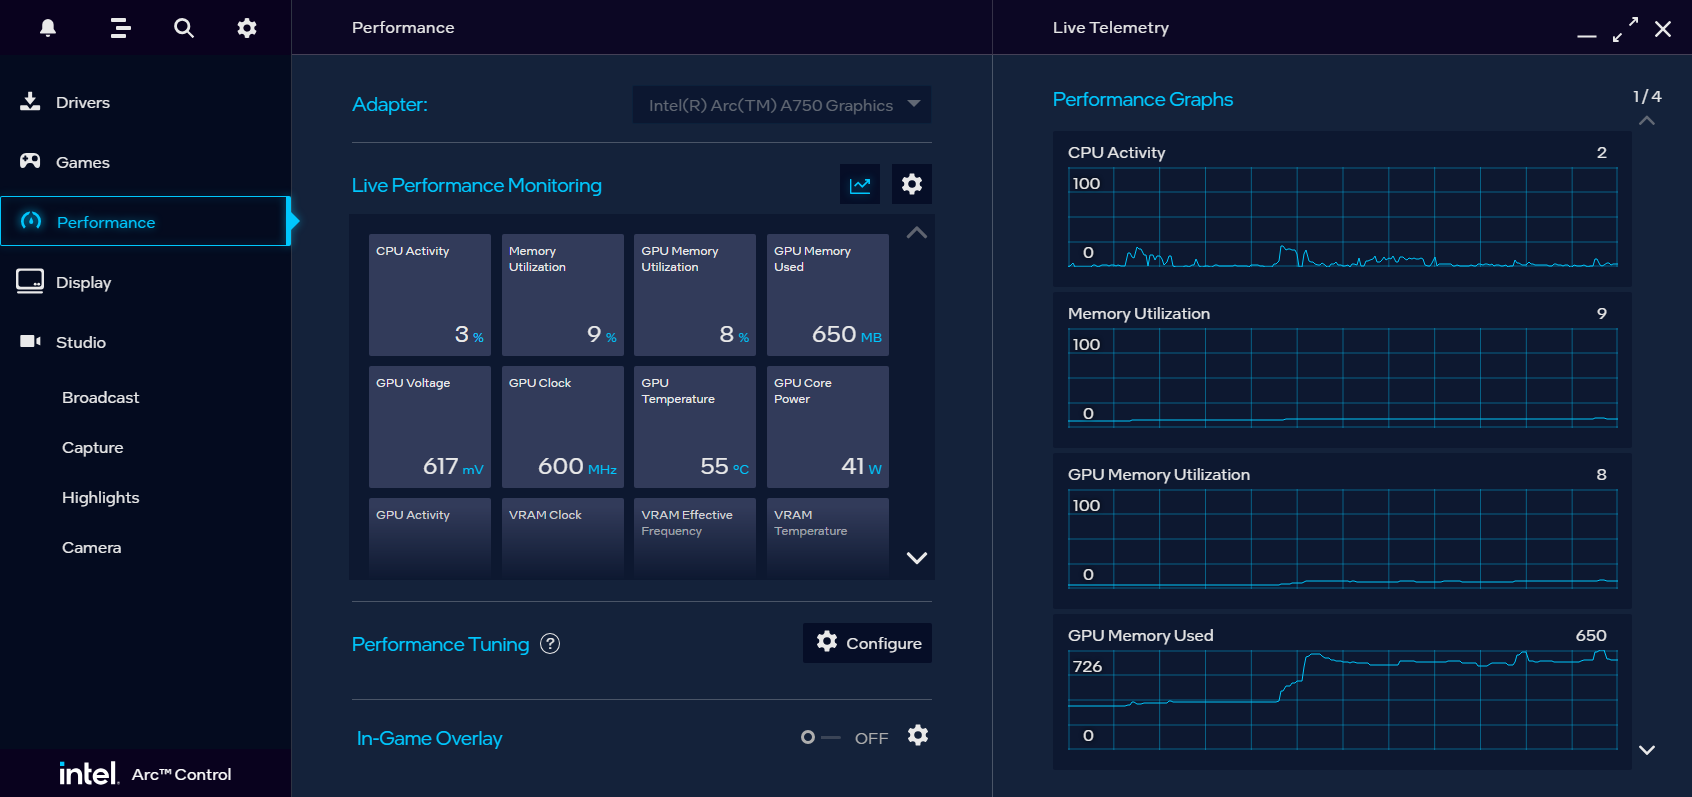This screenshot has height=797, width=1692.
Task: Open the settings gear in the top bar
Action: point(247,28)
